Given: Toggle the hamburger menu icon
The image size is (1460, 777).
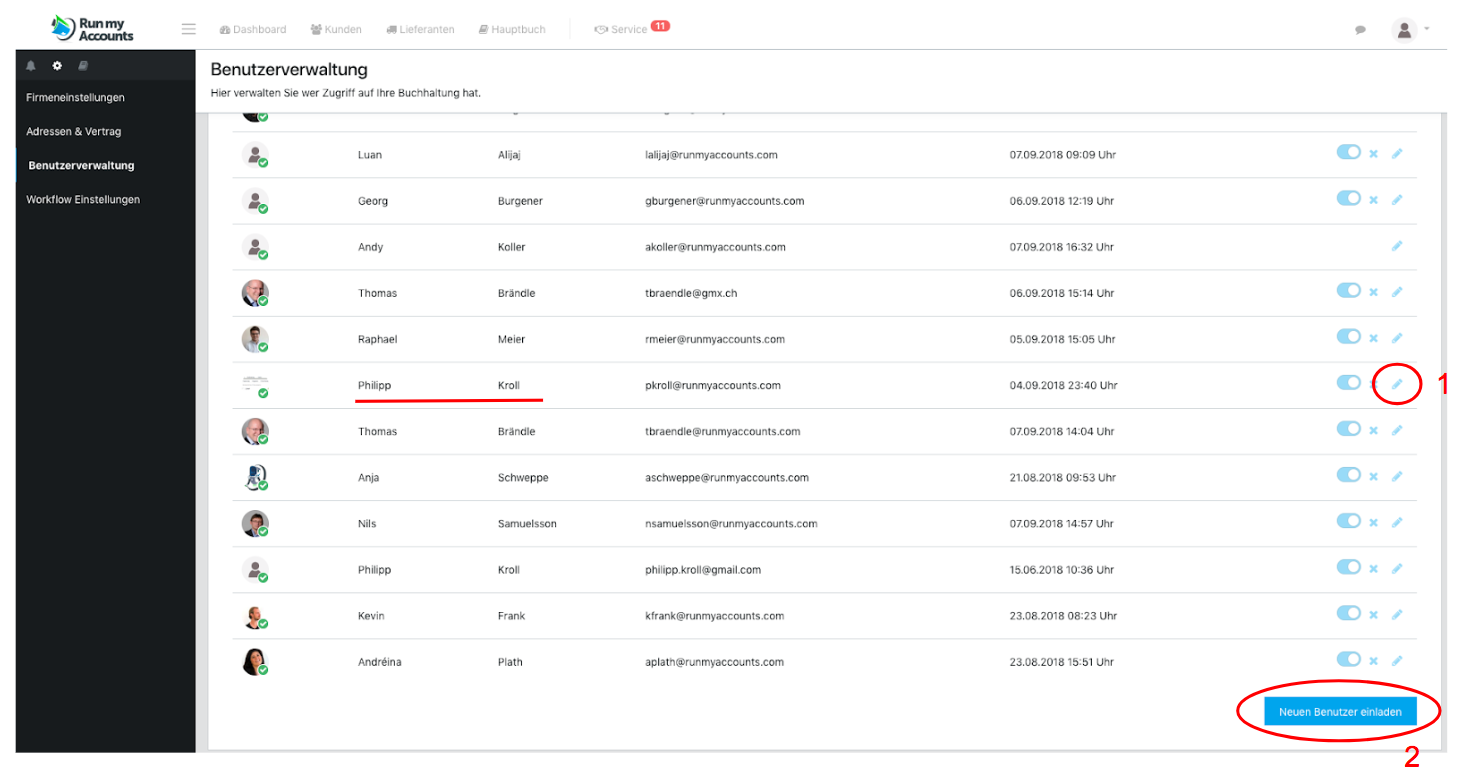Looking at the screenshot, I should point(188,29).
